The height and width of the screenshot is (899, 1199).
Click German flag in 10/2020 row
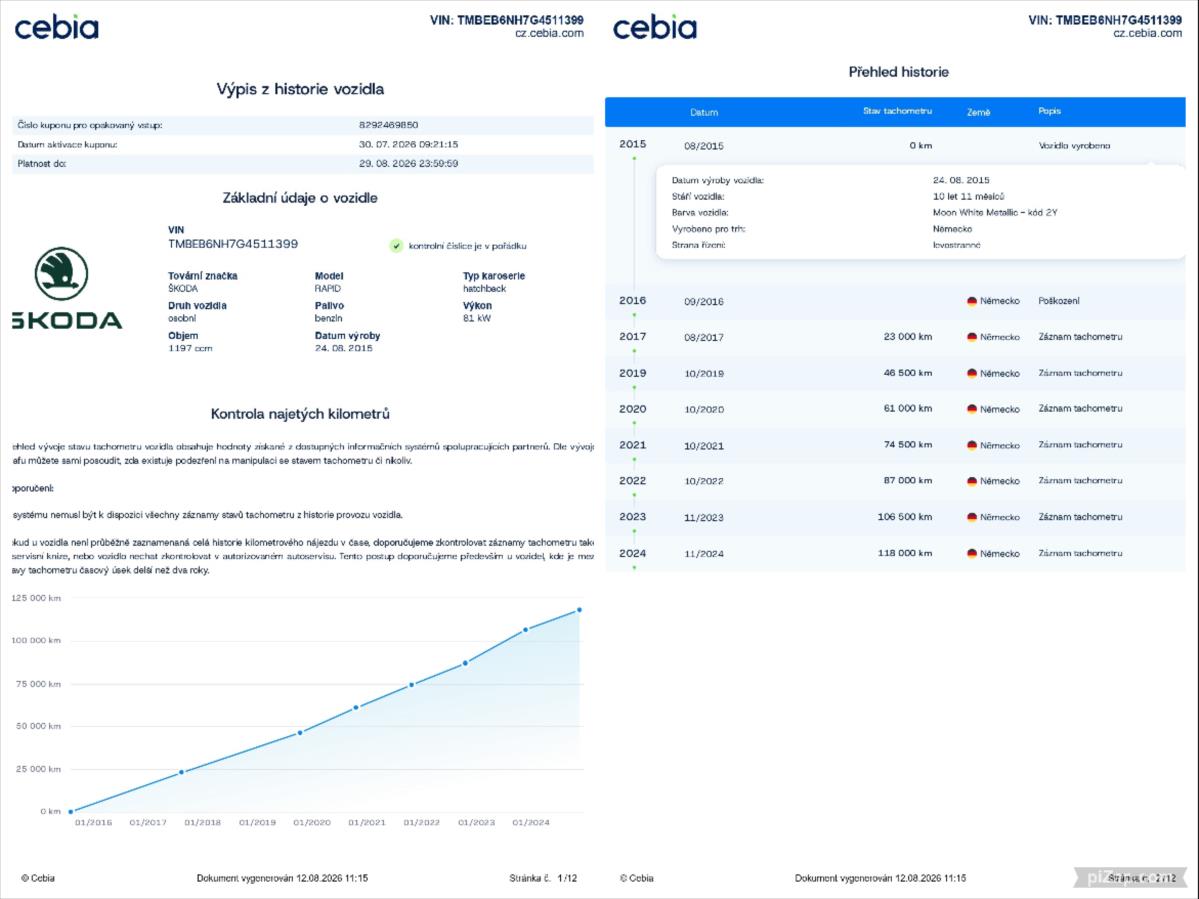(x=972, y=409)
